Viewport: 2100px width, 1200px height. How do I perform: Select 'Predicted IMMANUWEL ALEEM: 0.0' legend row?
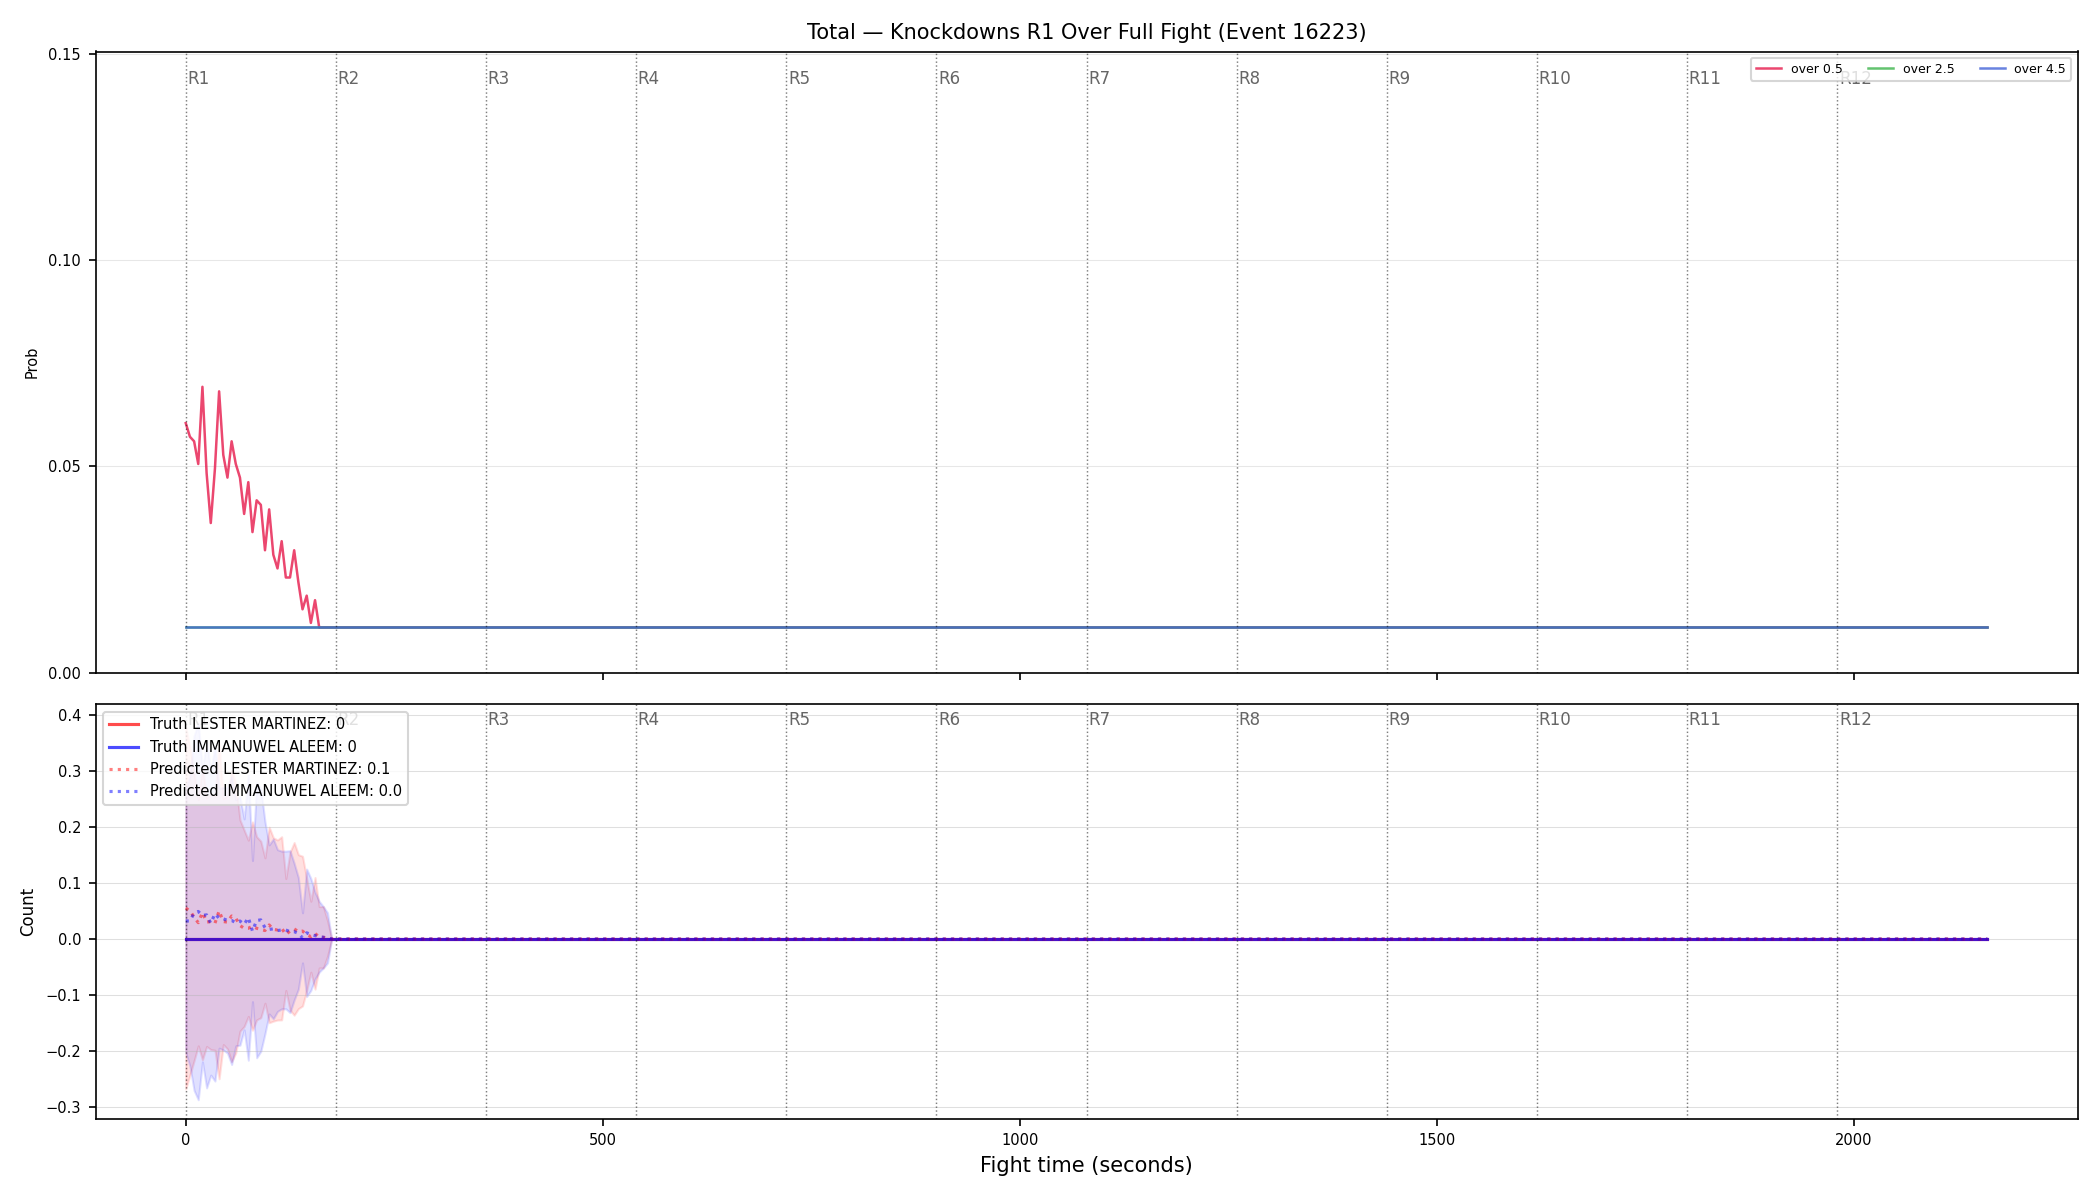[x=255, y=791]
